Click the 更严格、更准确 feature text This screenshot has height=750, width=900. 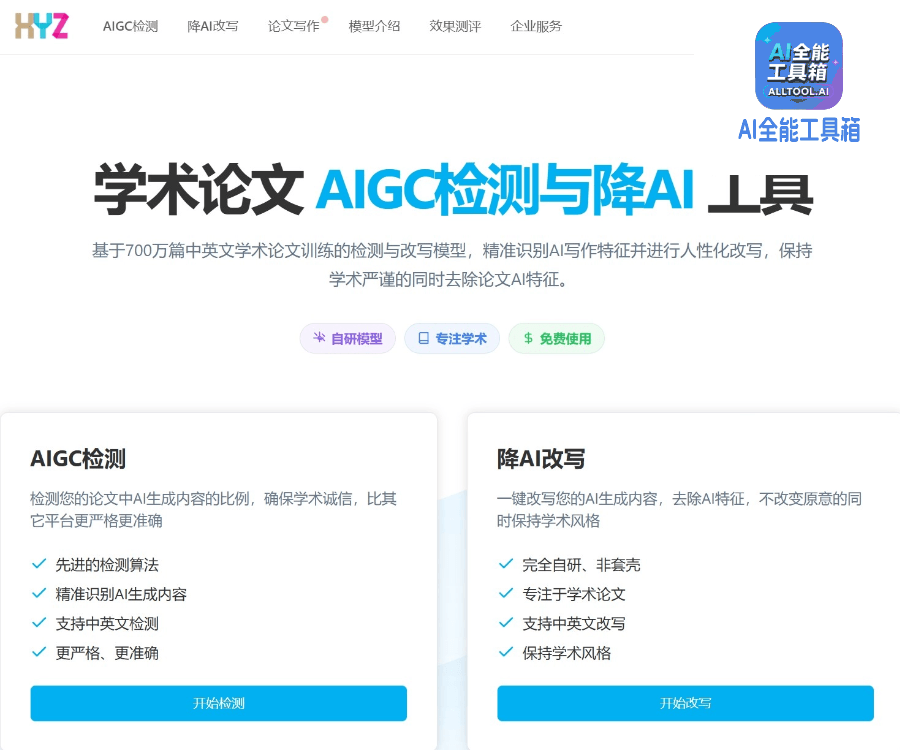pyautogui.click(x=107, y=652)
